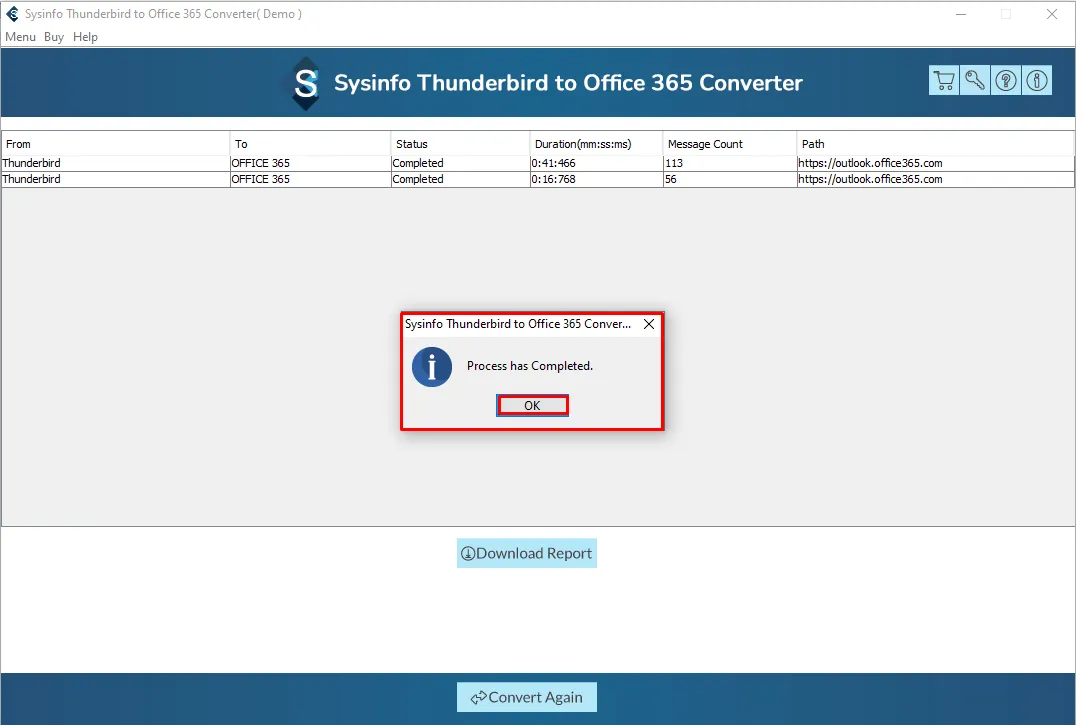
Task: Click the Sysinfo S logo in banner
Action: click(x=305, y=83)
